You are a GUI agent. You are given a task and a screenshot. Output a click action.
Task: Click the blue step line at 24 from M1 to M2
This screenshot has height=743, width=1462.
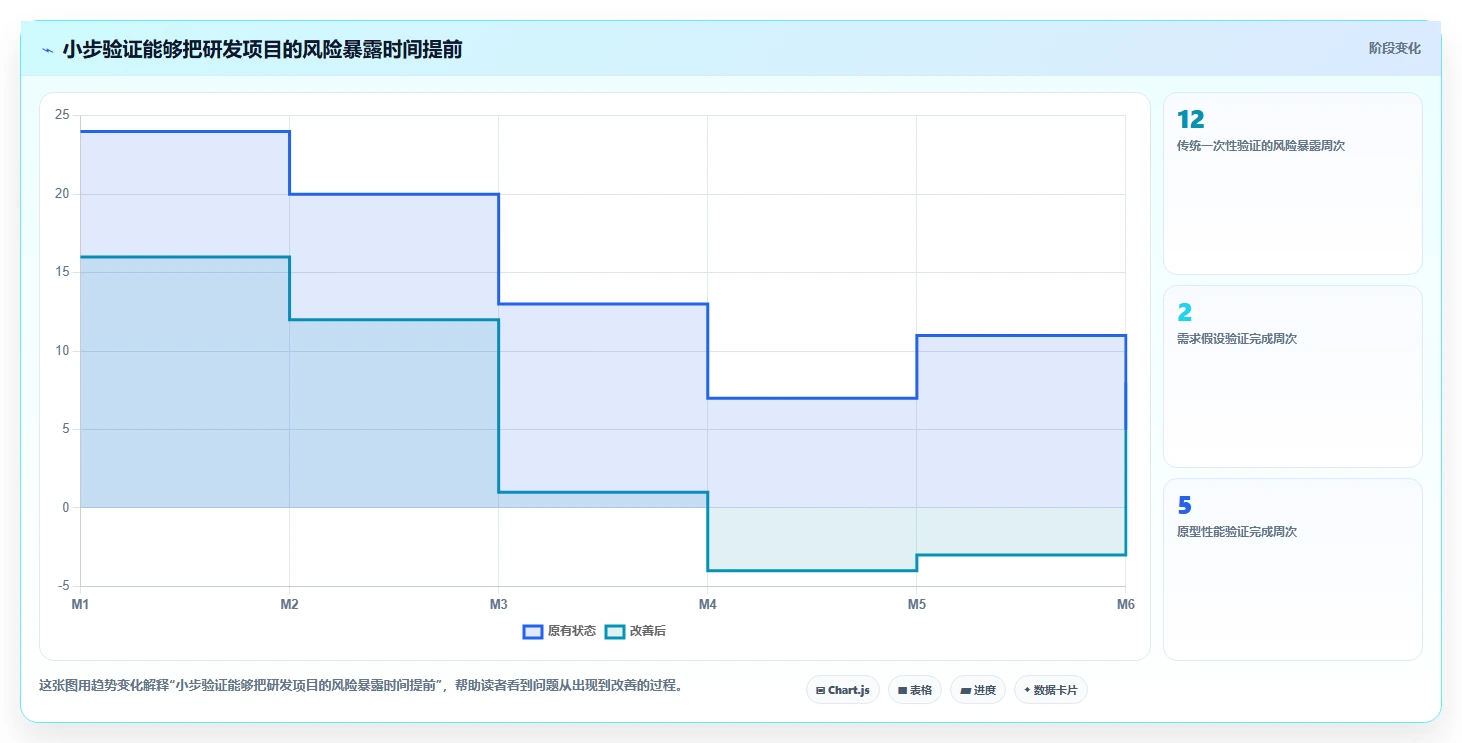185,131
